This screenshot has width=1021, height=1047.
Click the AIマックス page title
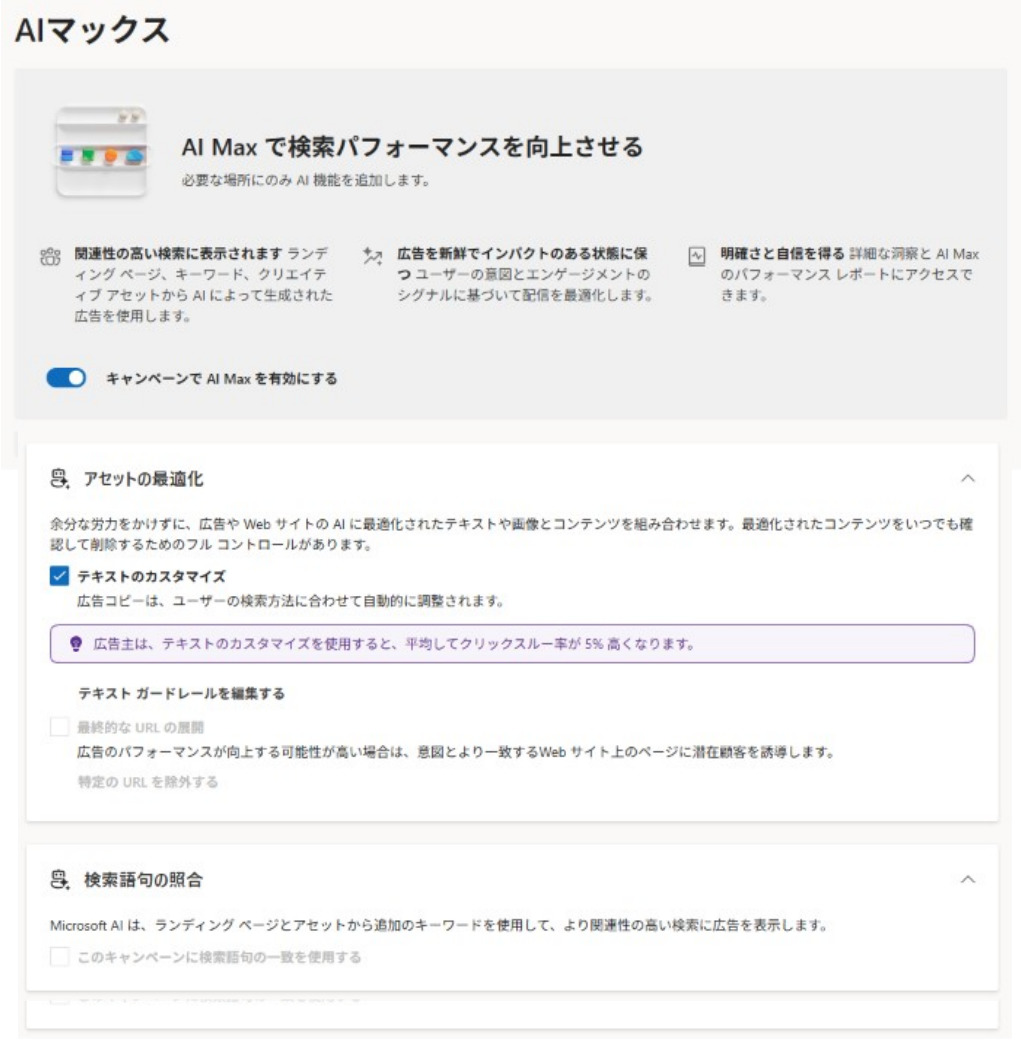pos(92,30)
